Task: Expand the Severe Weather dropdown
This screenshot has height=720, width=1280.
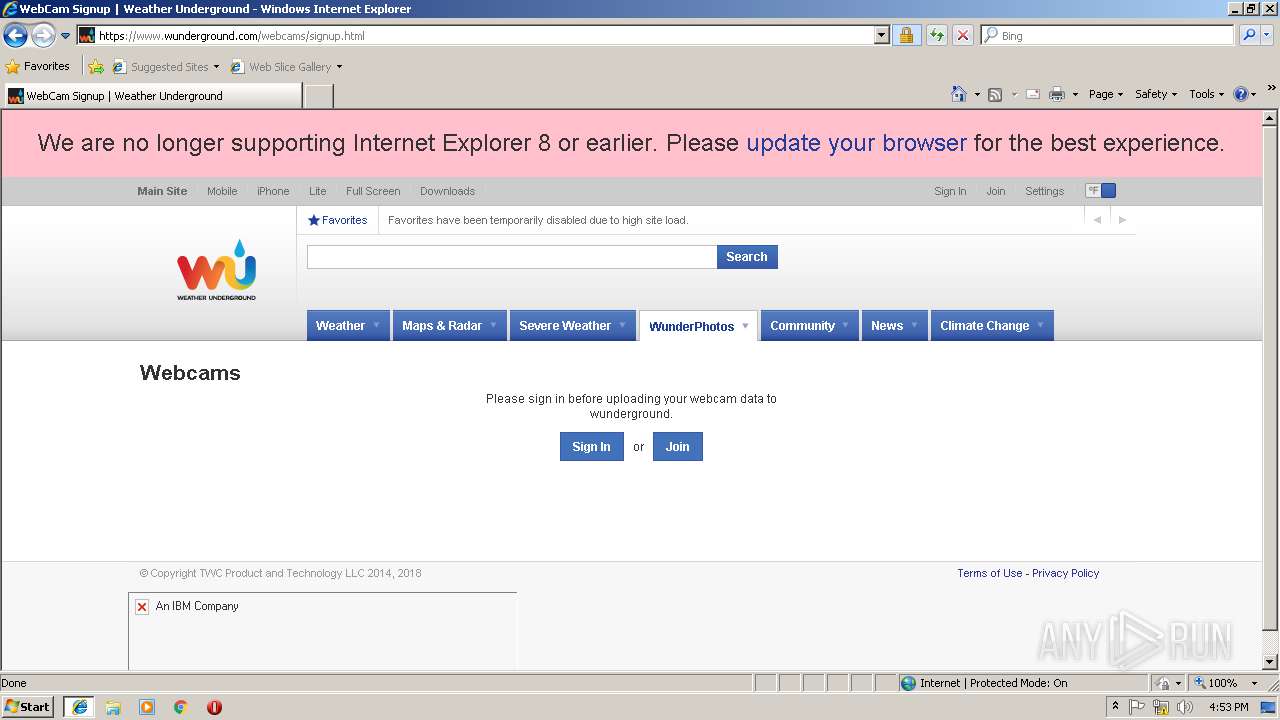Action: pos(622,325)
